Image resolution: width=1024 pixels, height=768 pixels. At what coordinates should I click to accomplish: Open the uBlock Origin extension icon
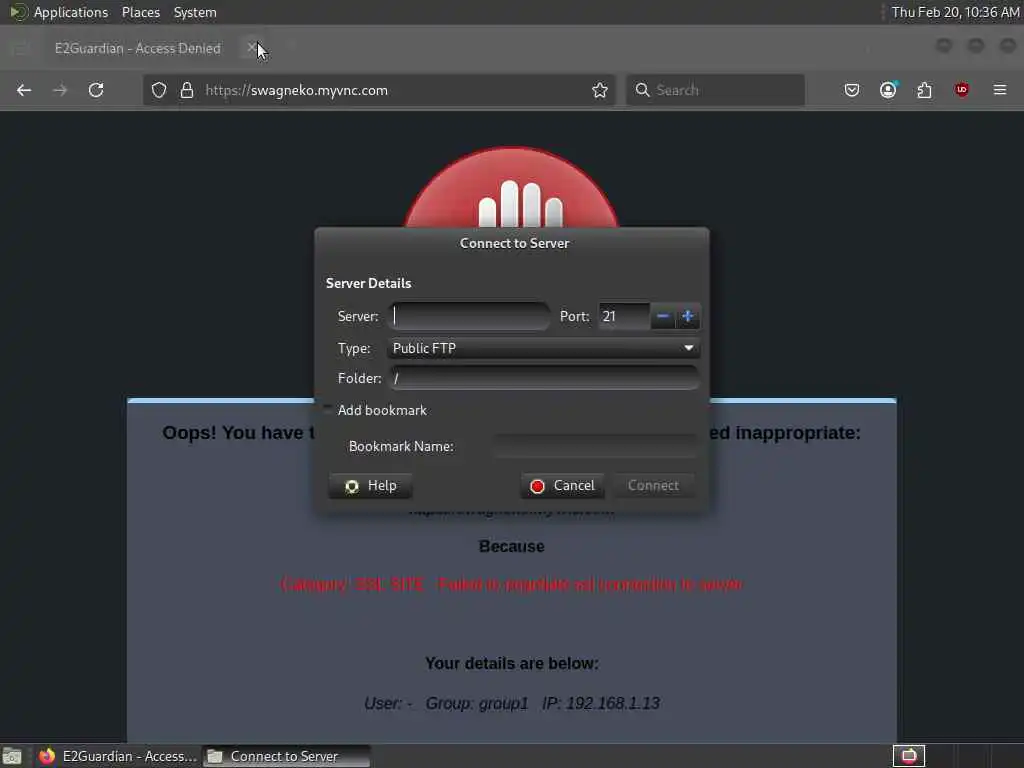click(x=961, y=90)
